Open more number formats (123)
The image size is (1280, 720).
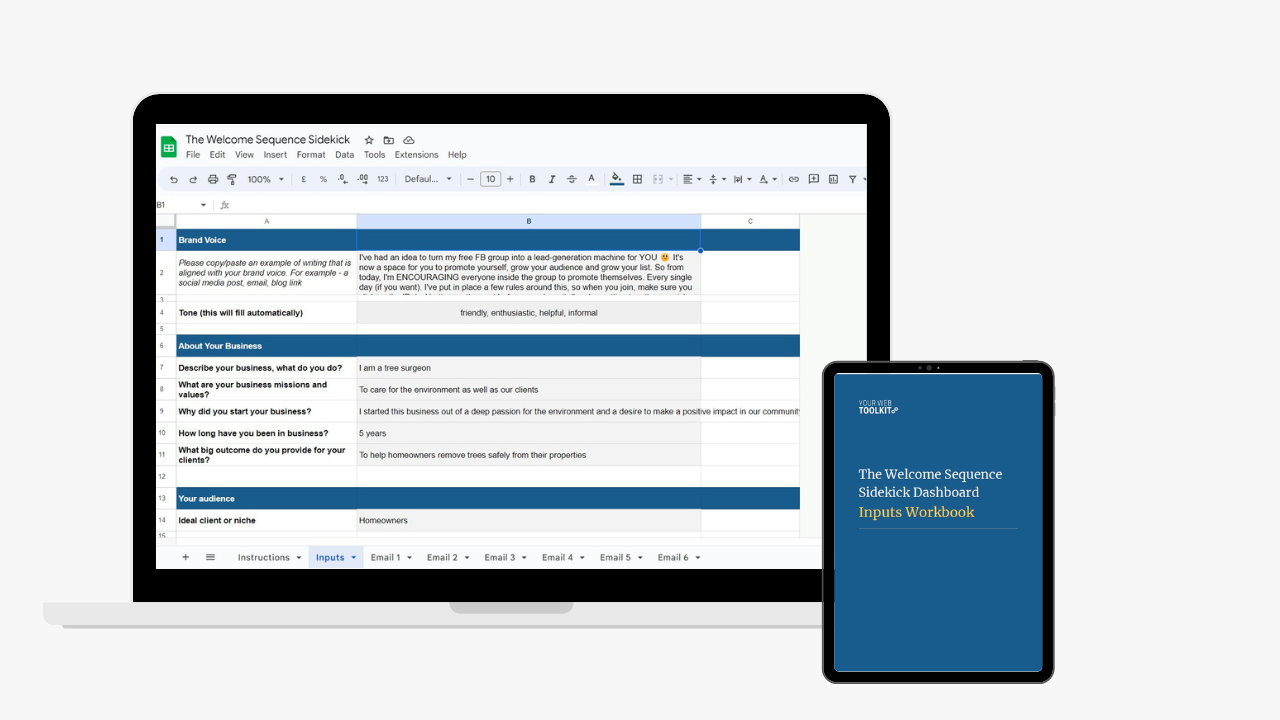[x=383, y=180]
